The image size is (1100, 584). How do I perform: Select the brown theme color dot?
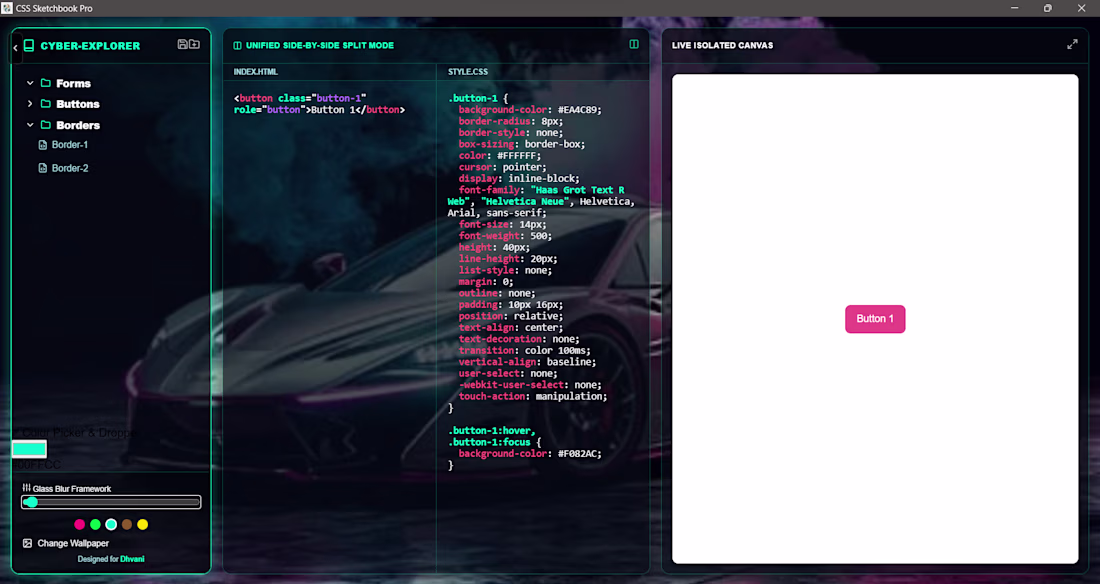(x=127, y=524)
